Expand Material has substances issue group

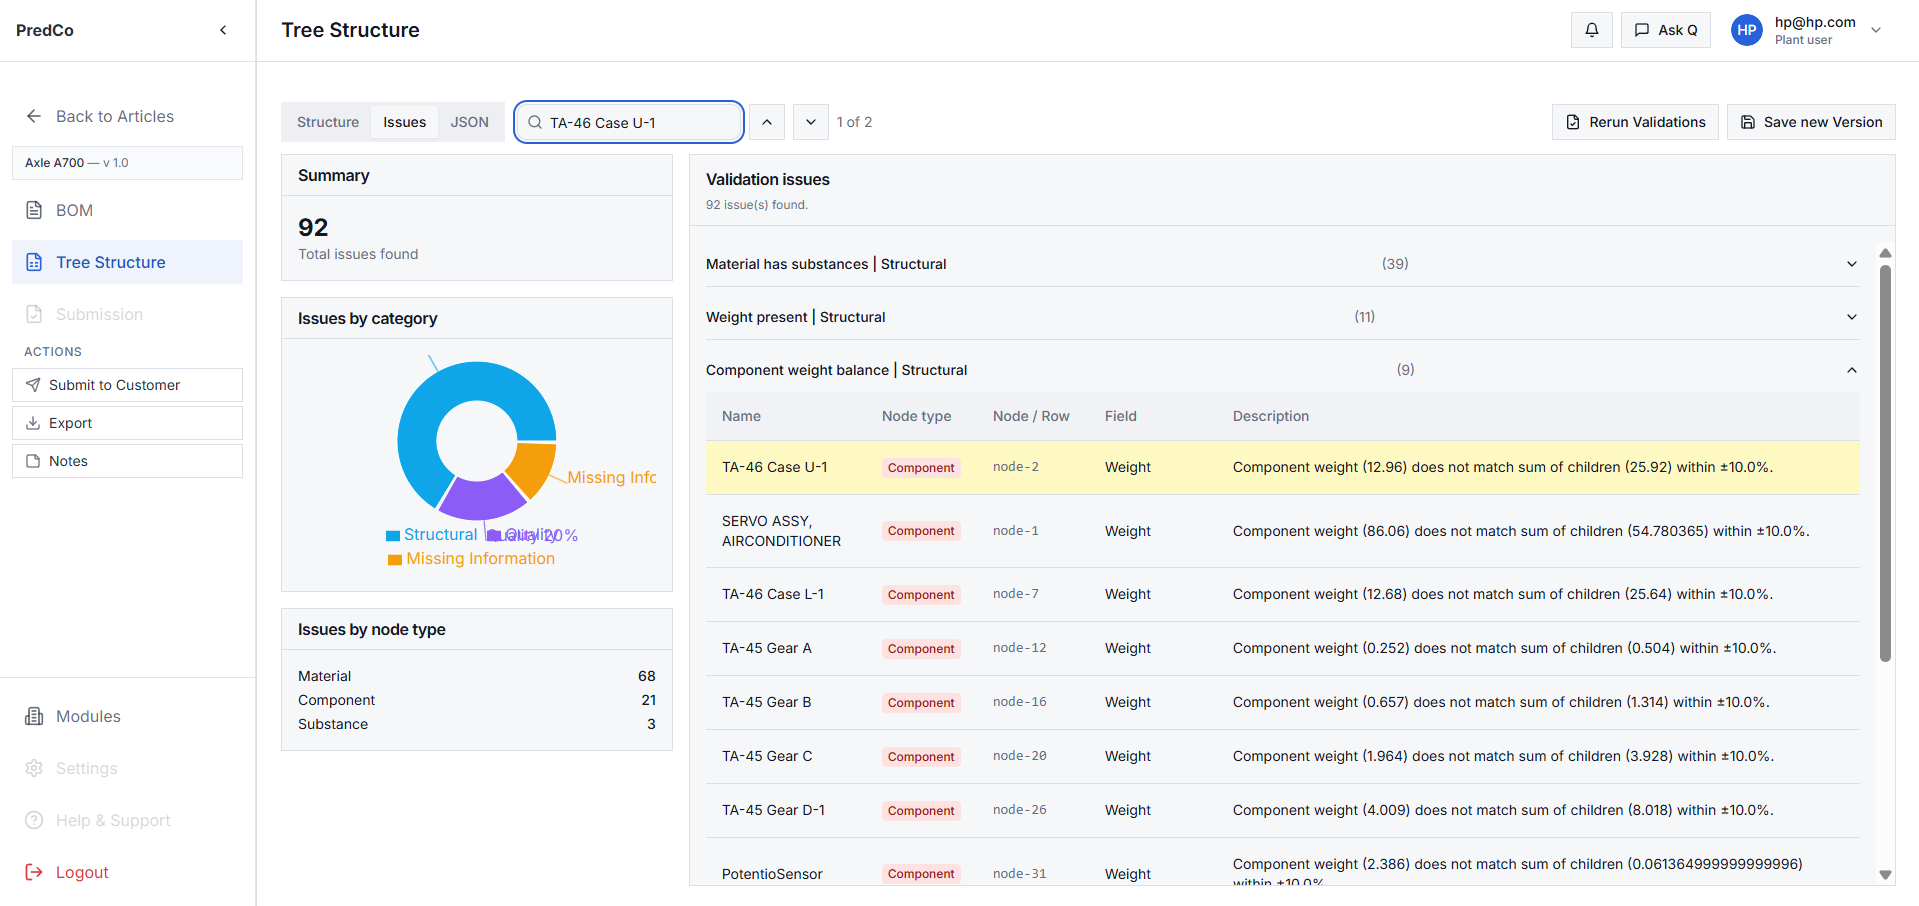pos(1852,264)
